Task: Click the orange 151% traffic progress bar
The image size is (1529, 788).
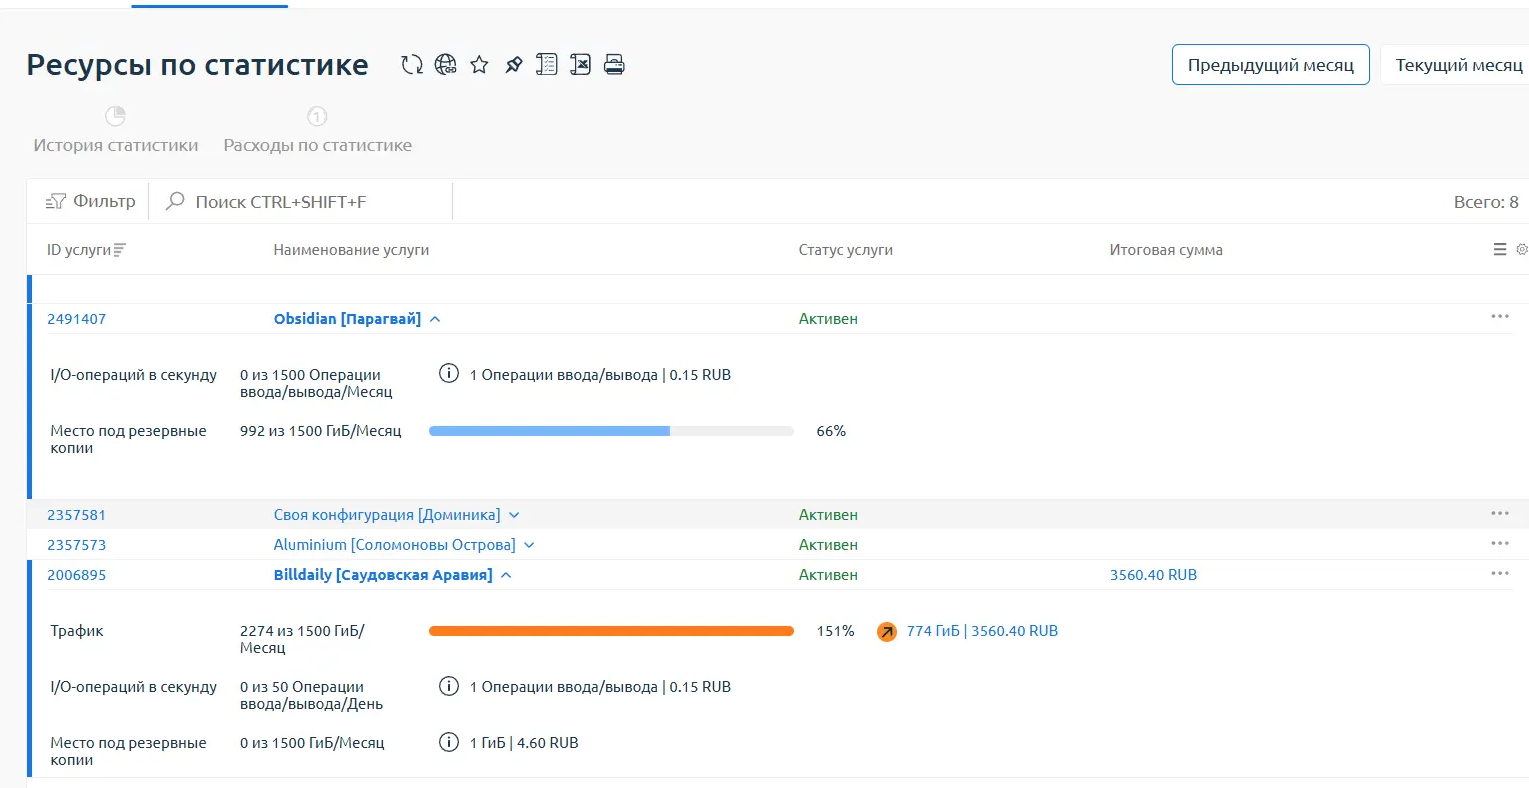Action: tap(610, 631)
